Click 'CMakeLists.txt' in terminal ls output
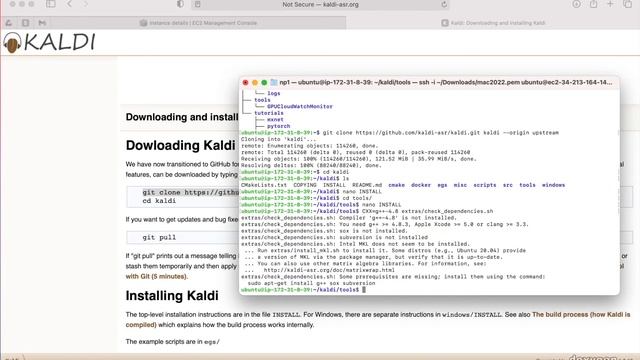 264,185
